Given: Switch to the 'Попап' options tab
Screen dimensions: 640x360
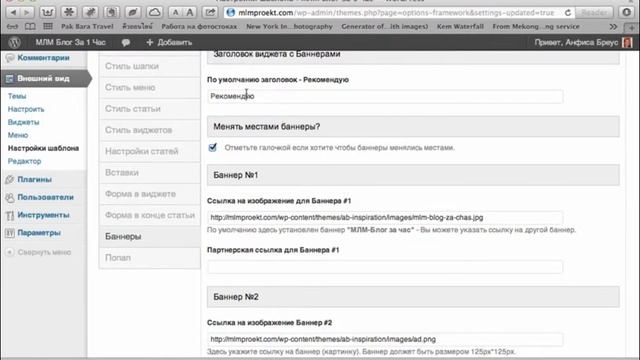Looking at the screenshot, I should [x=149, y=258].
